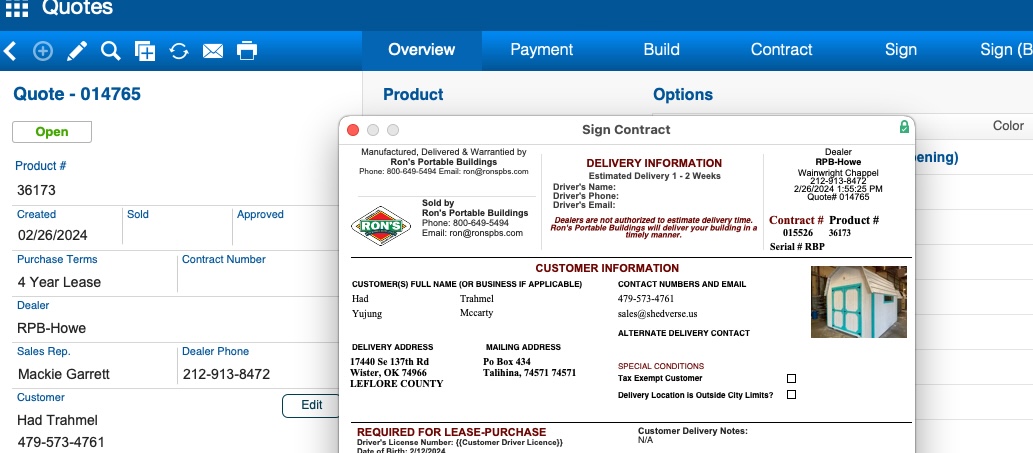This screenshot has height=453, width=1033.
Task: Open the Contract tab
Action: click(781, 49)
